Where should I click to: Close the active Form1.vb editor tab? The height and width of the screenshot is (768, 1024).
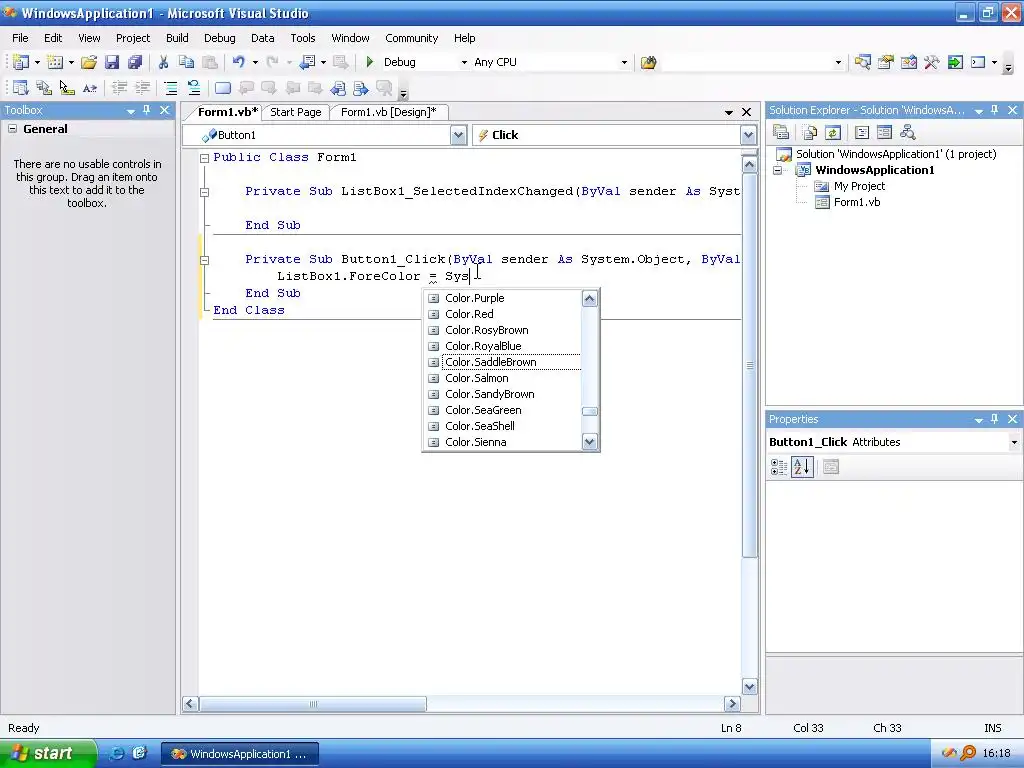click(746, 112)
